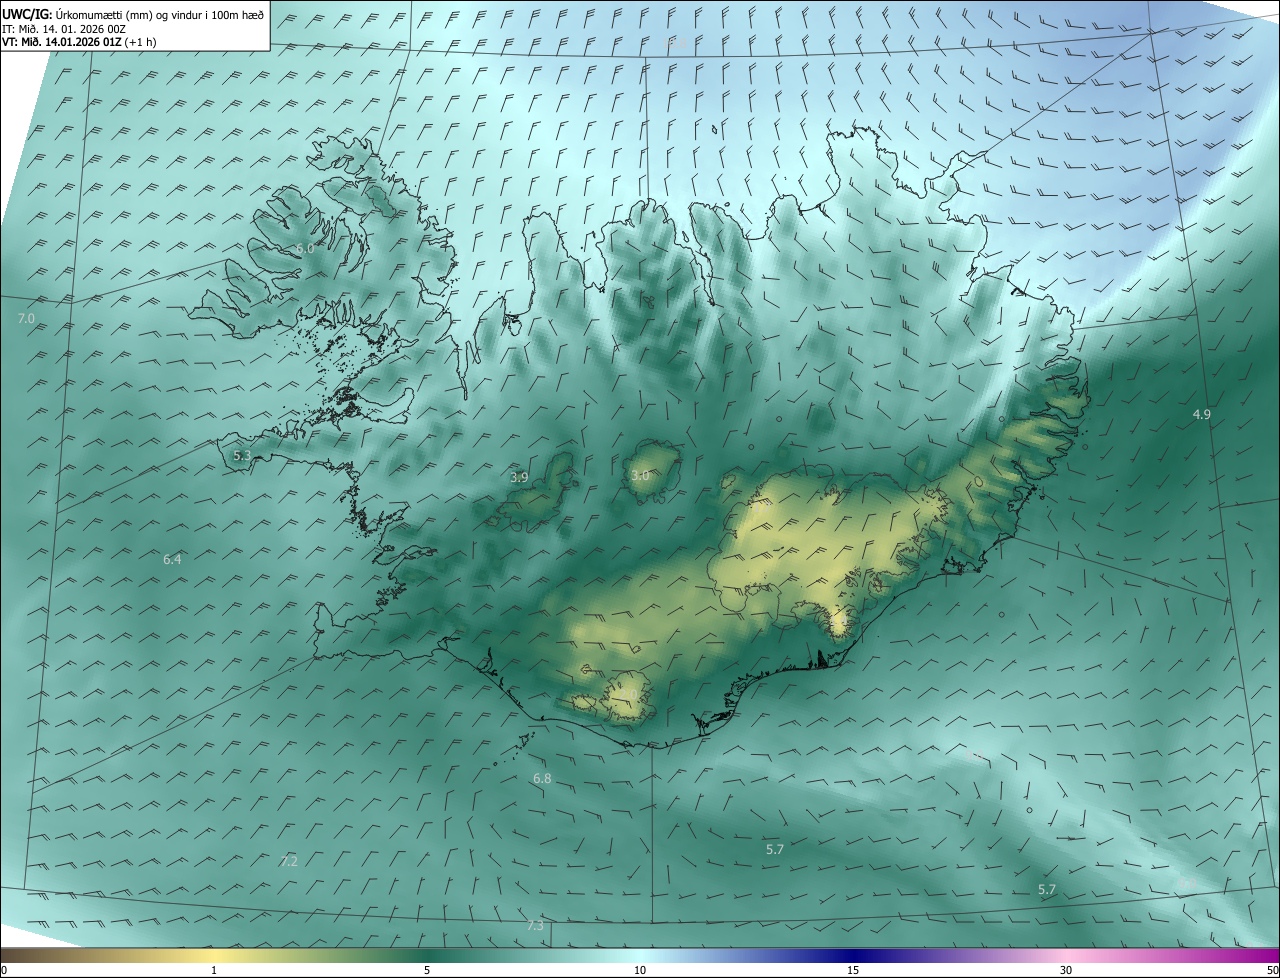Click the colorbar tick label 30

pos(1066,970)
